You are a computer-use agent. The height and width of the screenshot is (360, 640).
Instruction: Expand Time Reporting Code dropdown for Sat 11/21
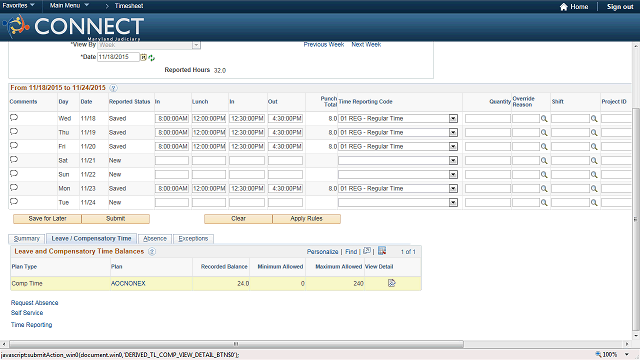(453, 160)
